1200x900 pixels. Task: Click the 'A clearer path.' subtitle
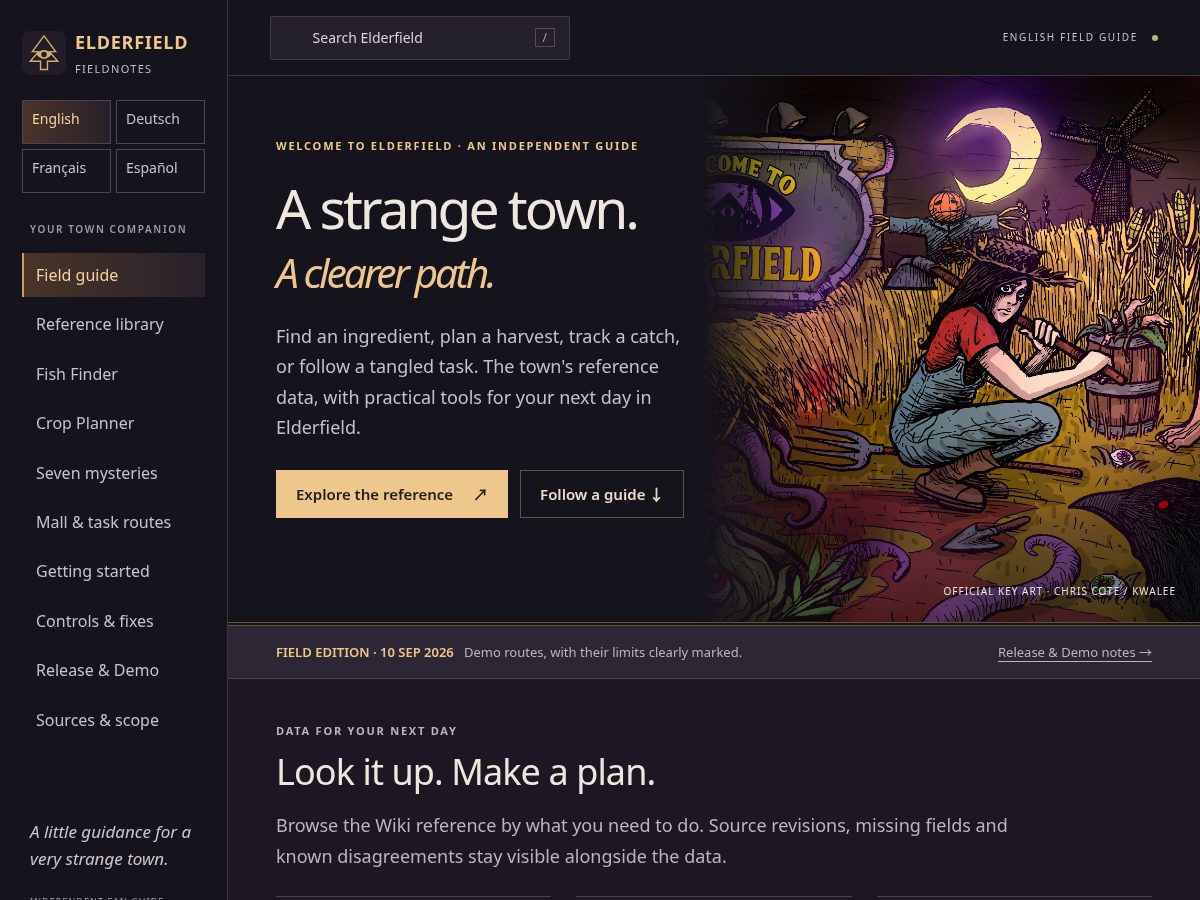(384, 274)
